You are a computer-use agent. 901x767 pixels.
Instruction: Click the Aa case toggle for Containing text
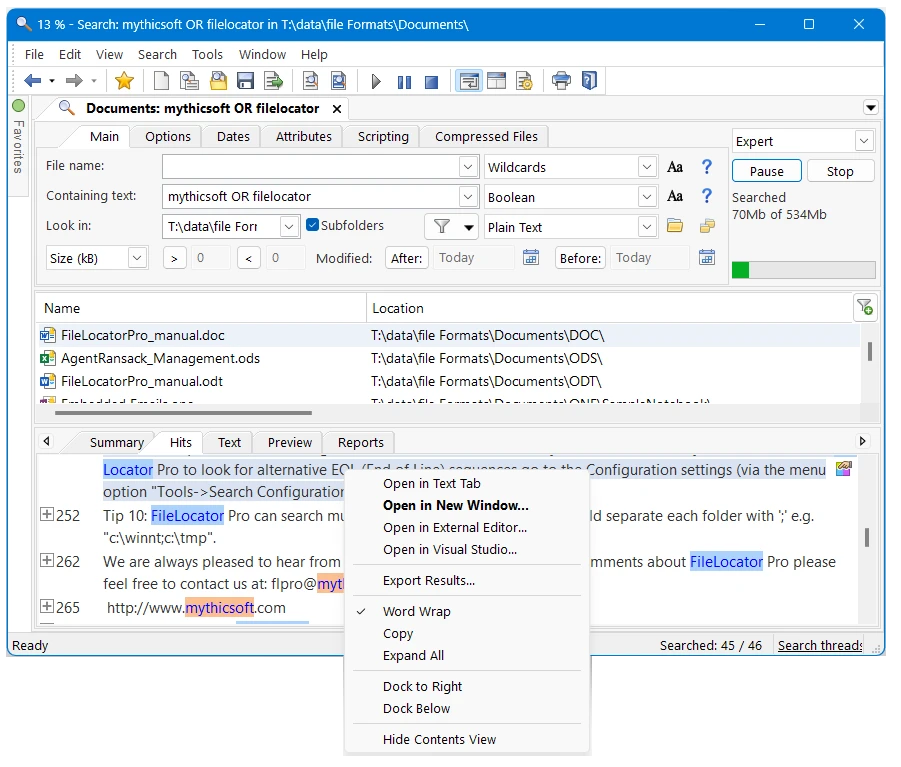point(675,196)
